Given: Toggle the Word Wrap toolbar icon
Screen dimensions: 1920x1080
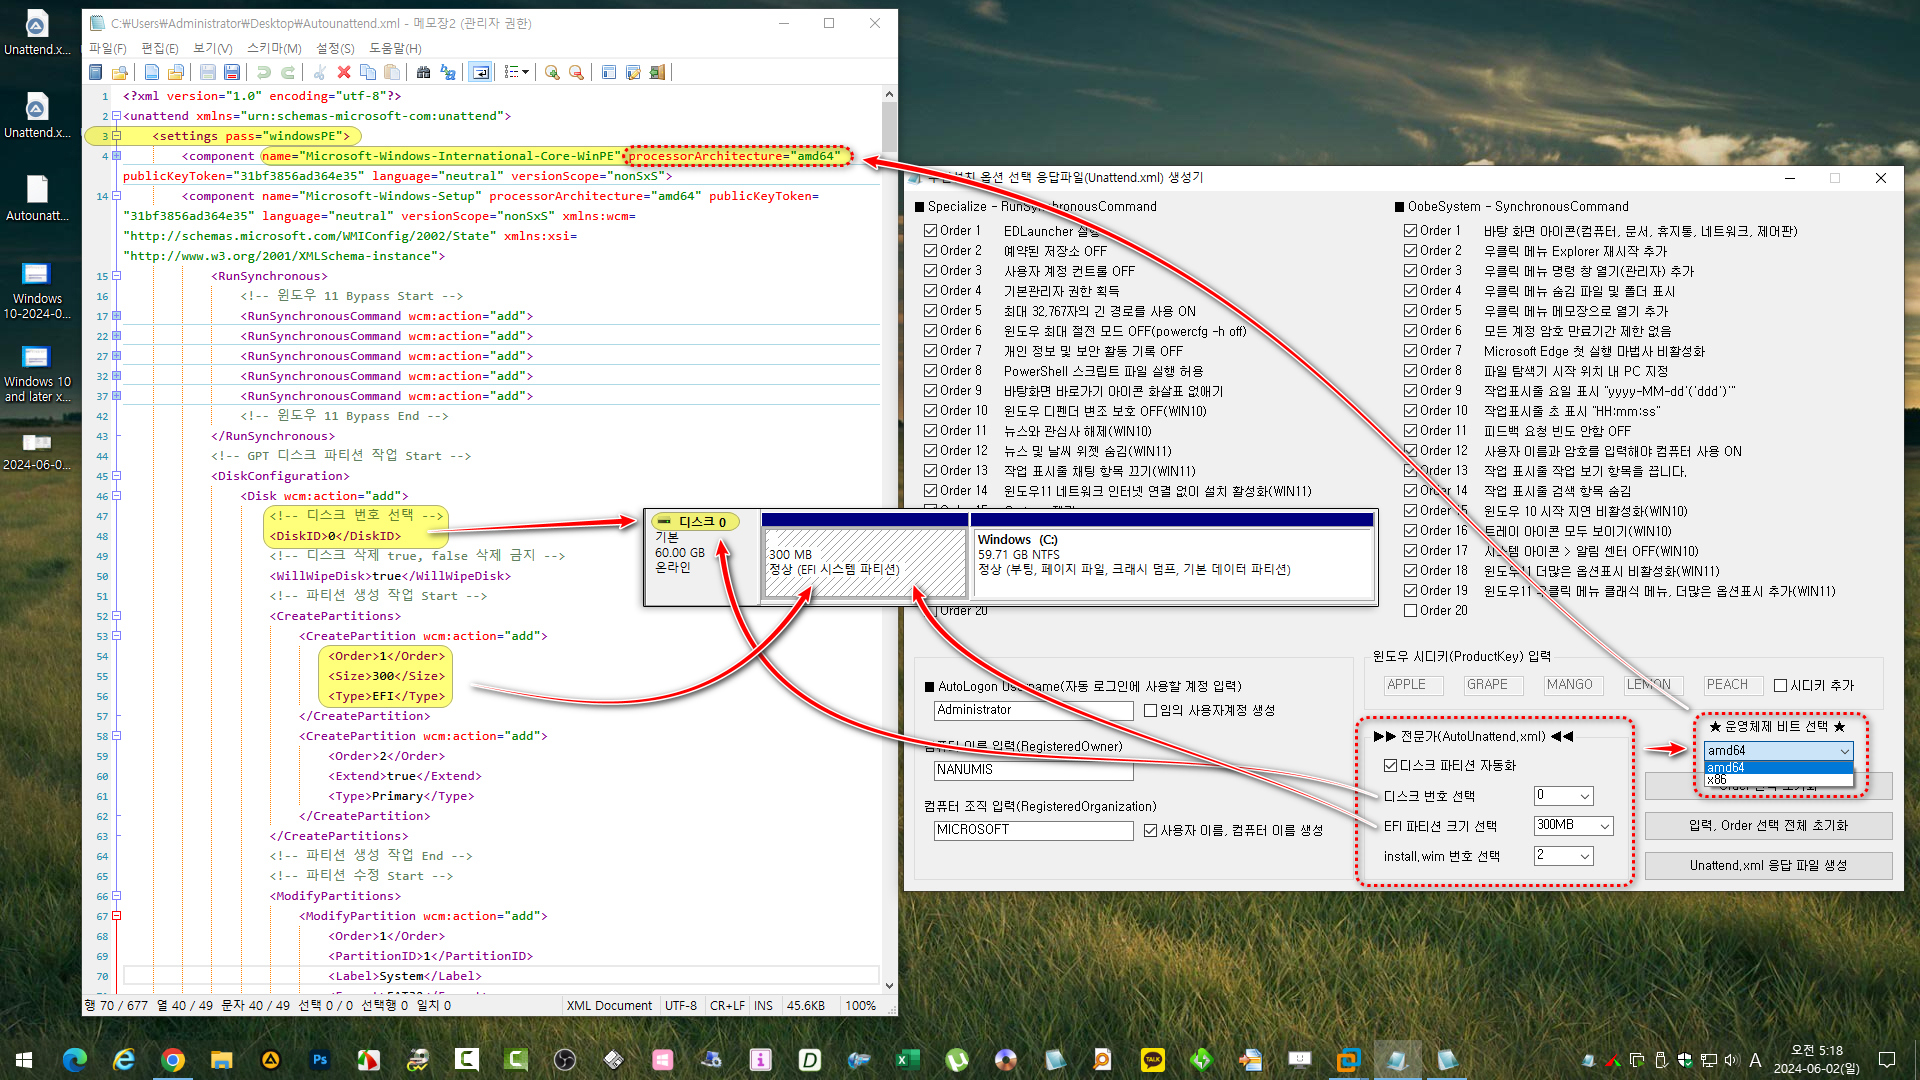Looking at the screenshot, I should pyautogui.click(x=481, y=72).
